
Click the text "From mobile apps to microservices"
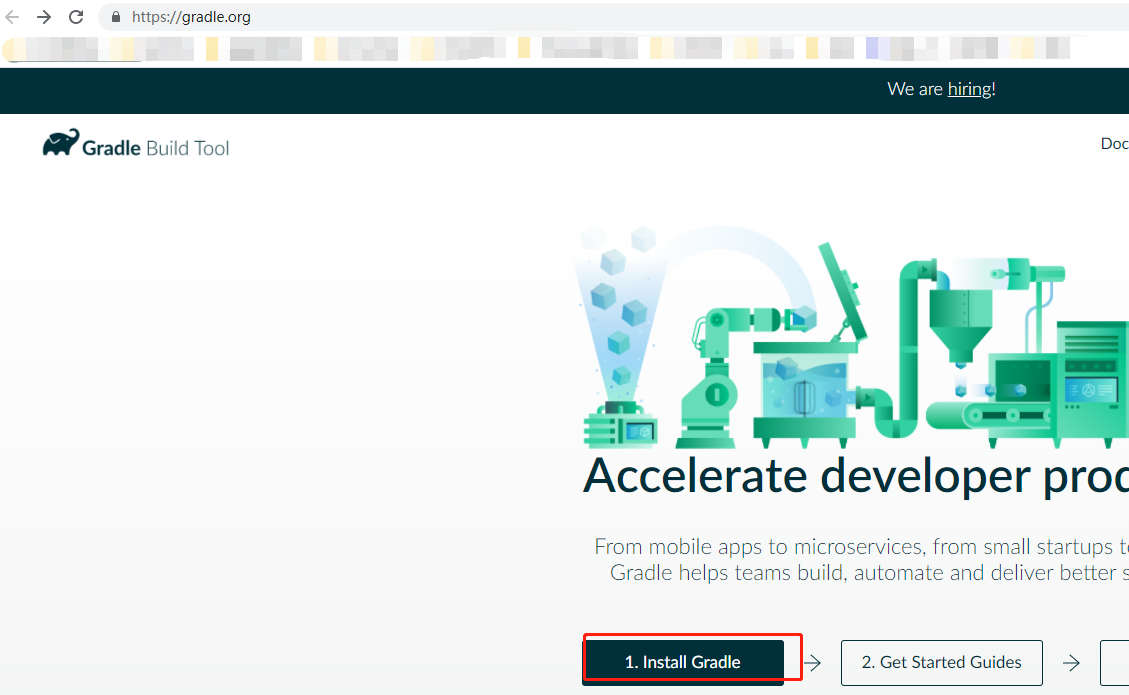tap(758, 547)
